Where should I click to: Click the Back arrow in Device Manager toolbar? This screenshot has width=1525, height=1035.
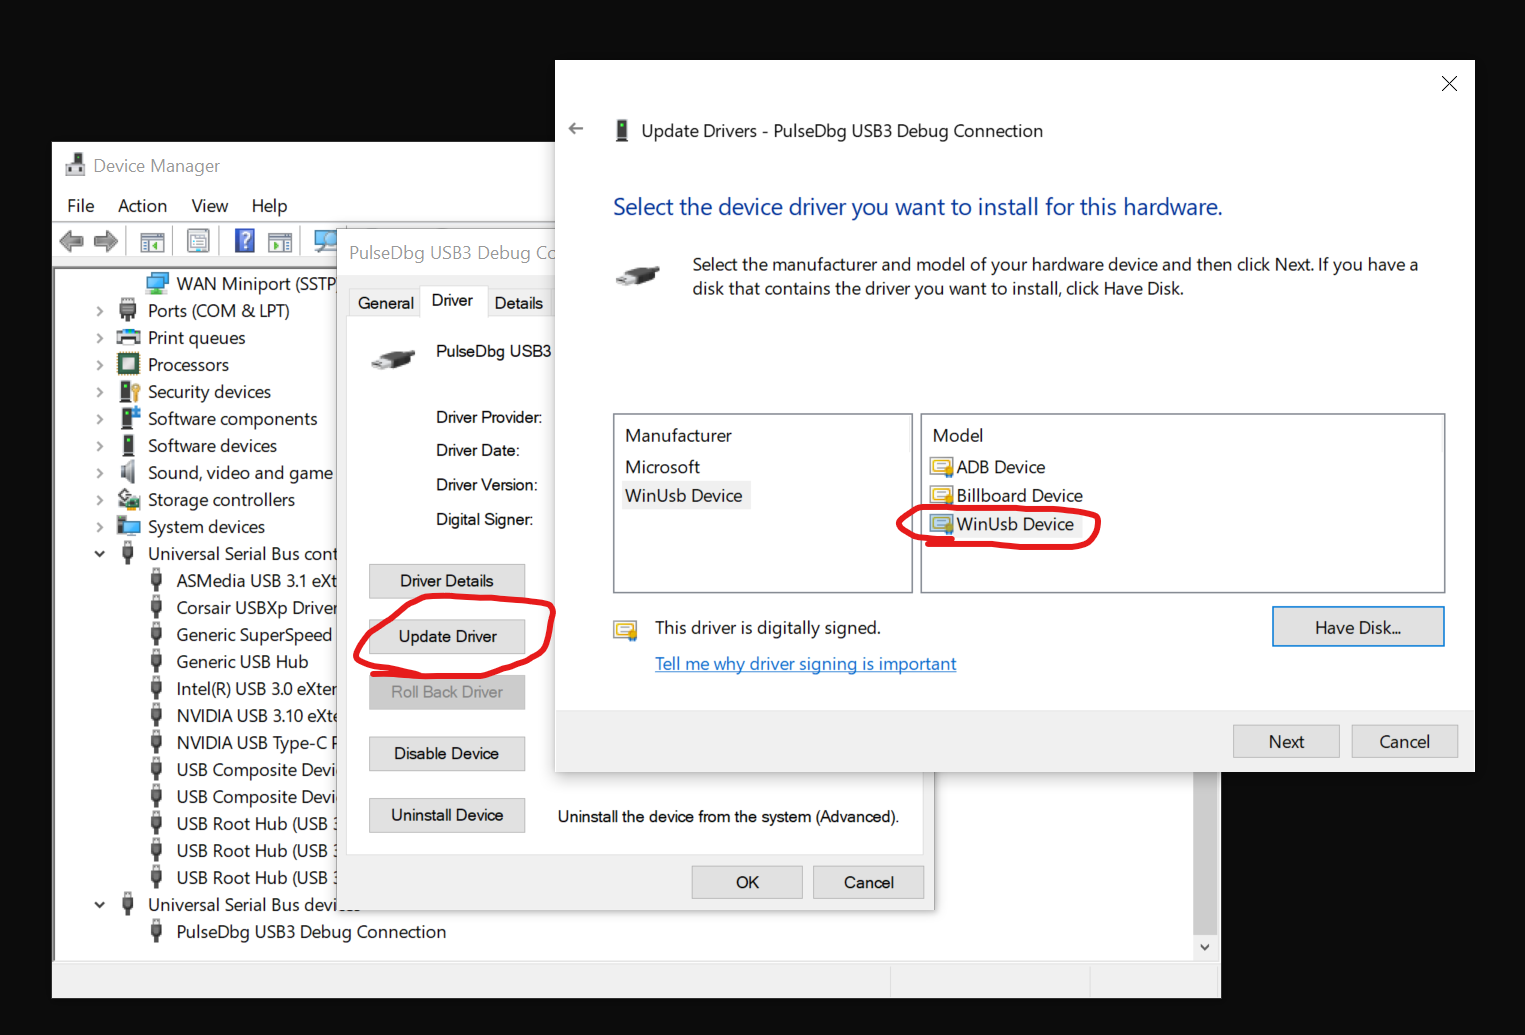coord(71,241)
